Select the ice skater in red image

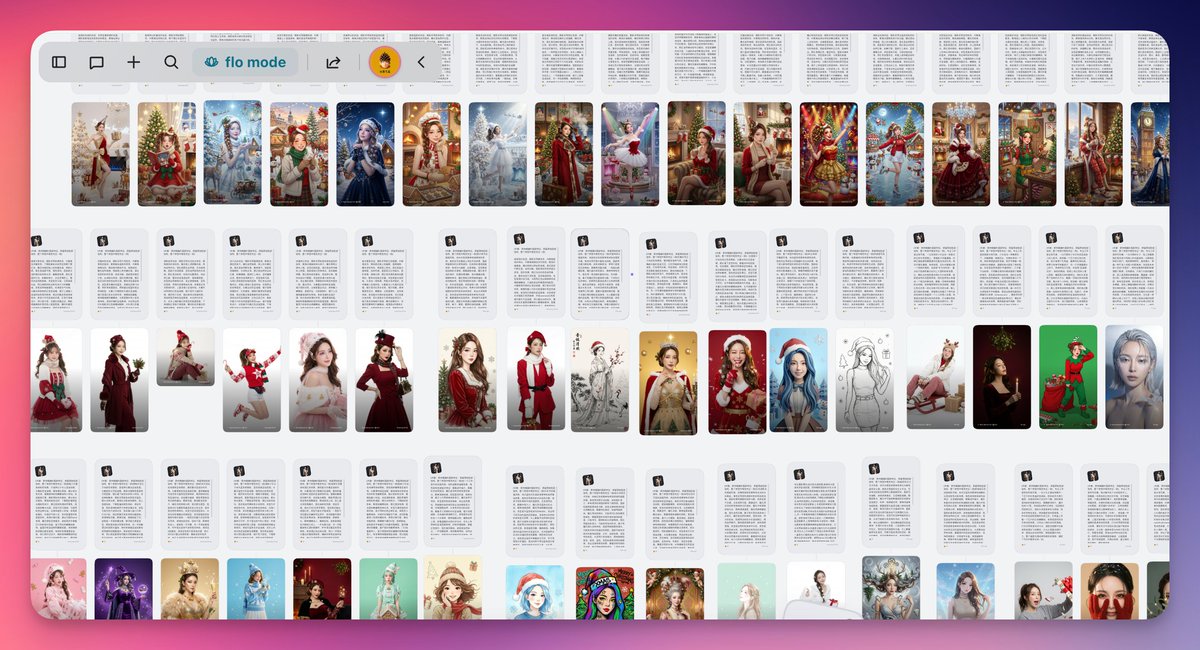pos(894,153)
